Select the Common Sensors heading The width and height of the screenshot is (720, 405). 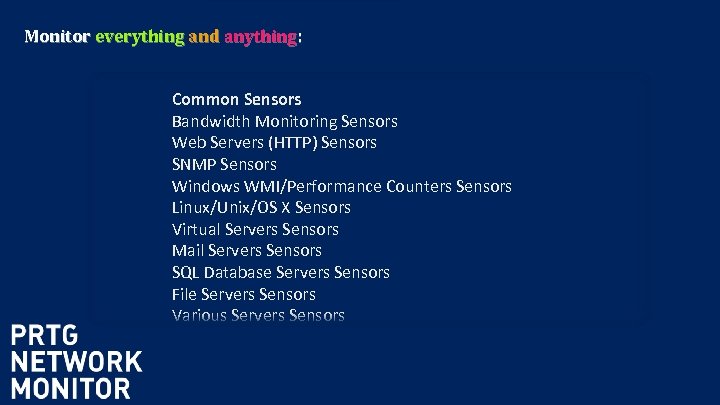236,99
